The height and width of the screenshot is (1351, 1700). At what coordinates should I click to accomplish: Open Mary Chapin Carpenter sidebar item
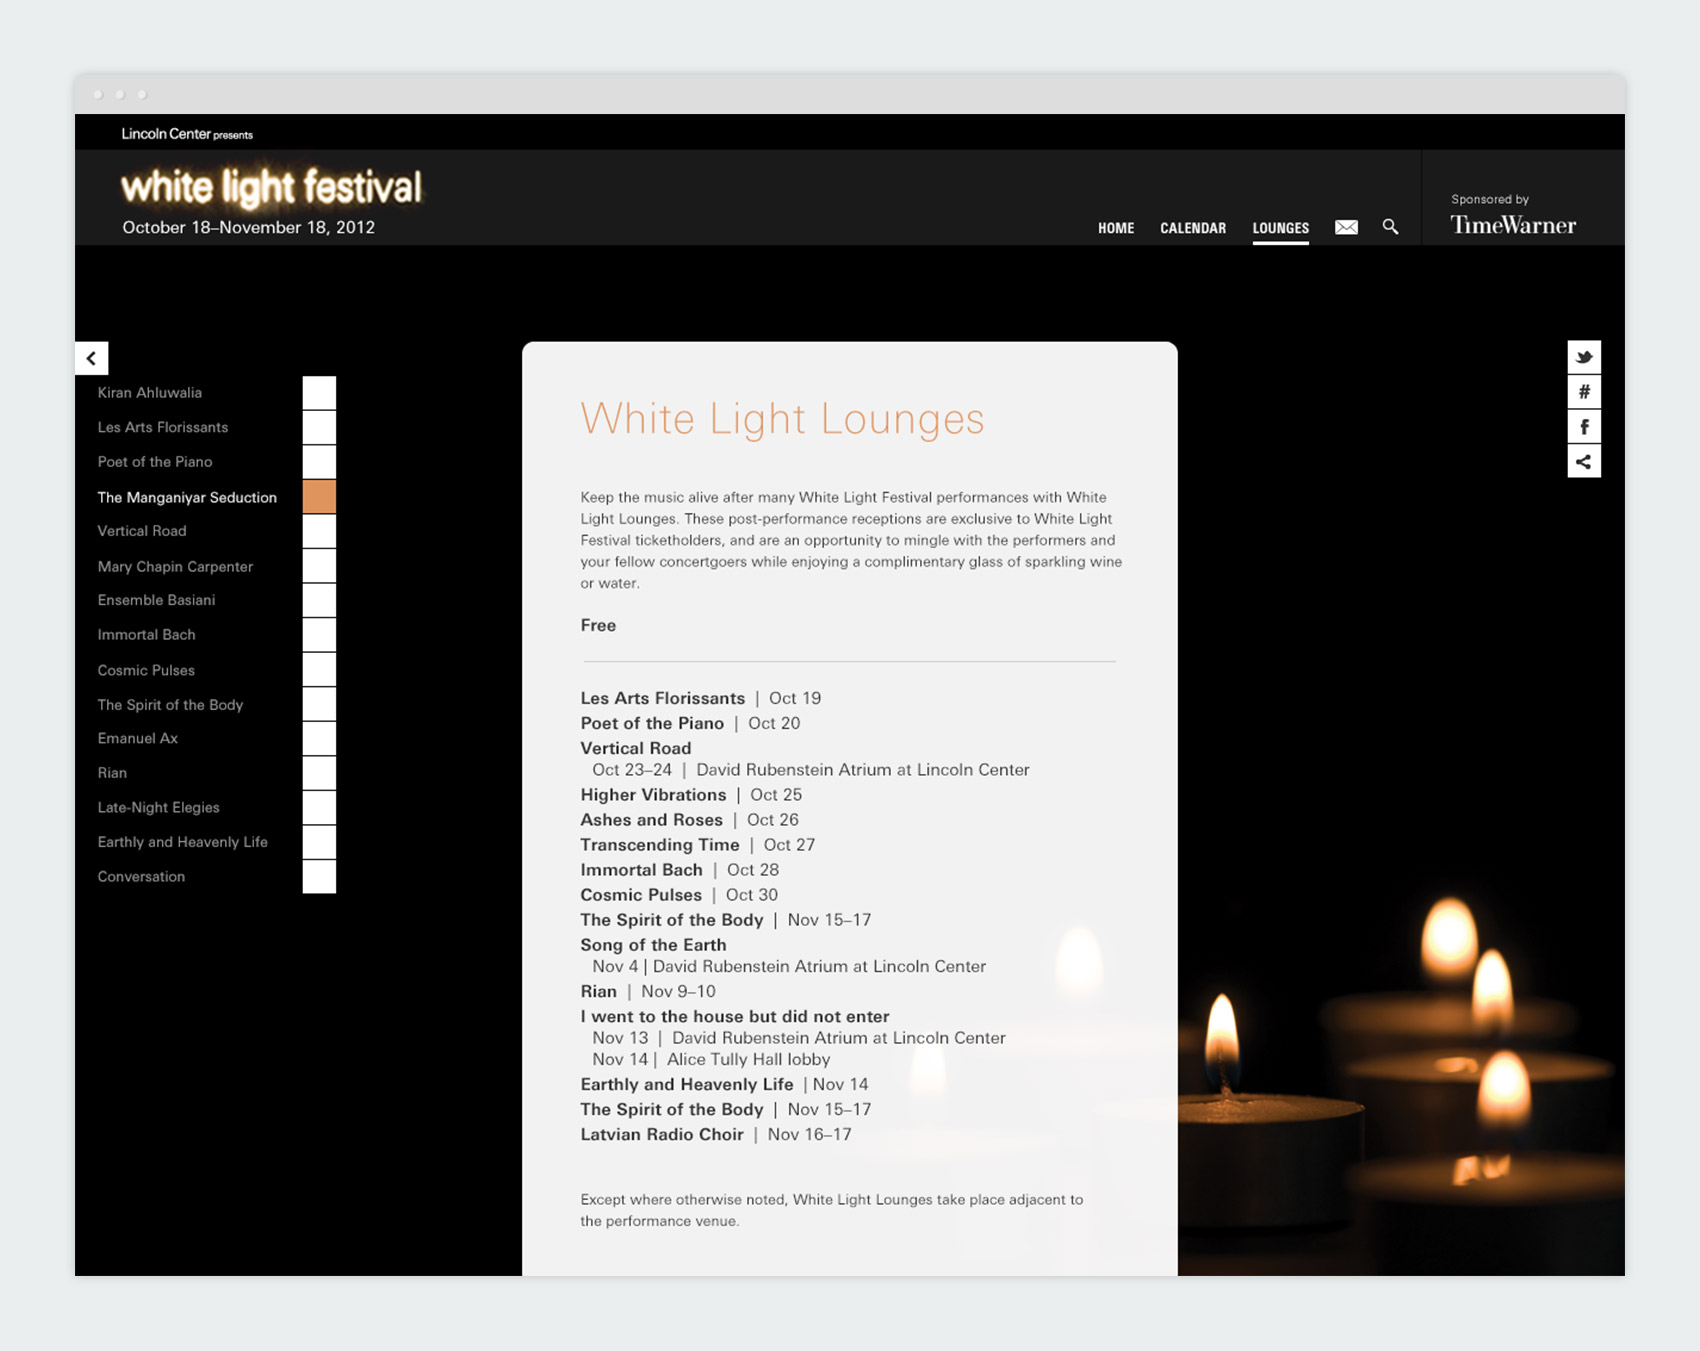(x=175, y=566)
